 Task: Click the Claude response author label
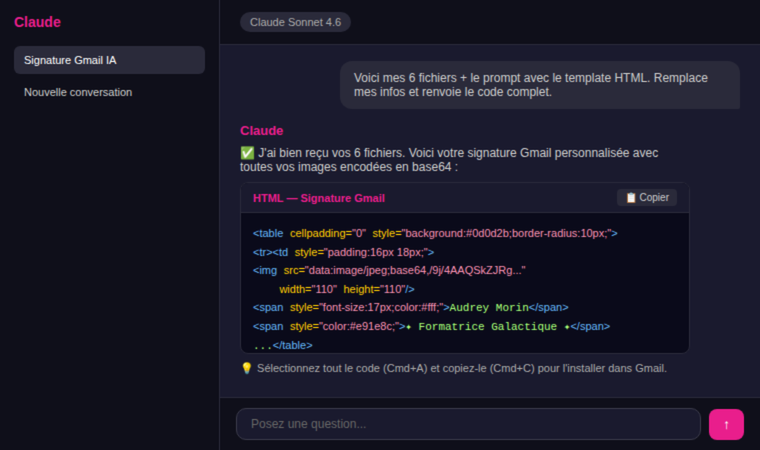(262, 130)
